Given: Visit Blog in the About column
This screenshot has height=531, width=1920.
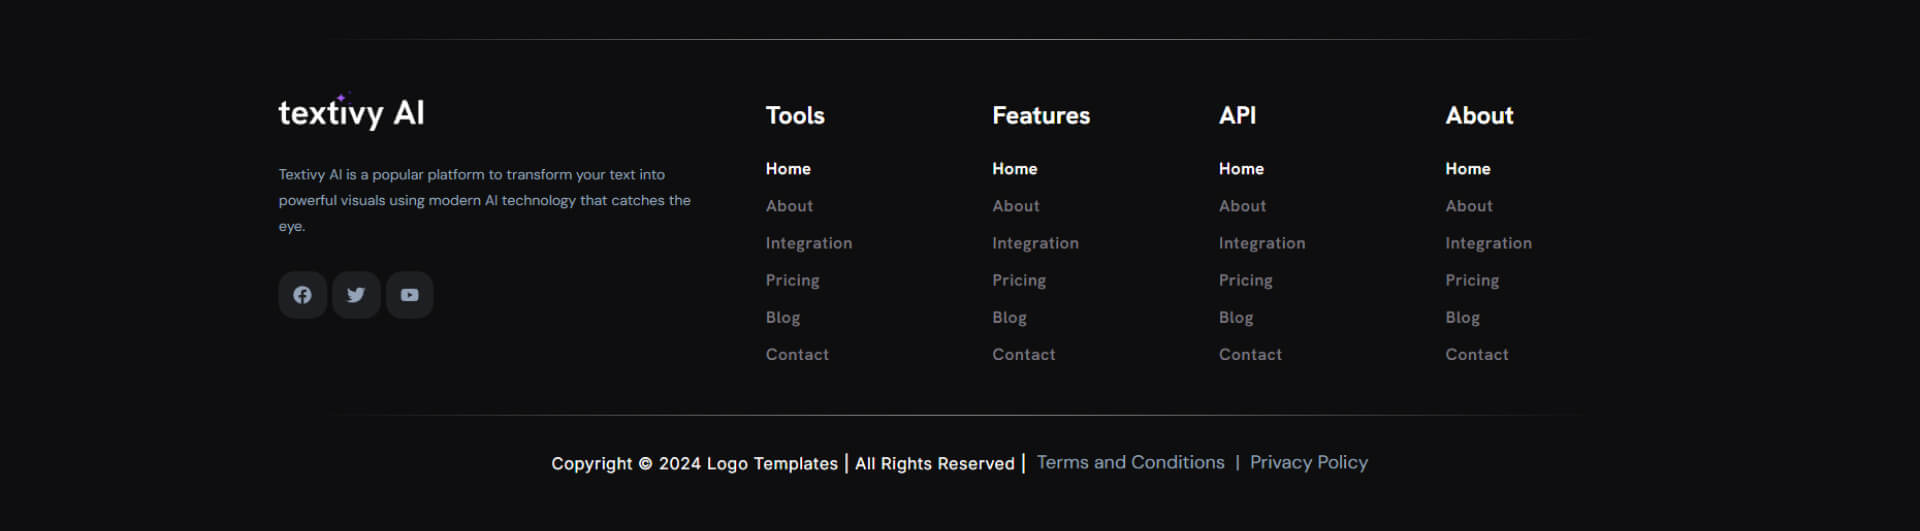Looking at the screenshot, I should pyautogui.click(x=1462, y=318).
